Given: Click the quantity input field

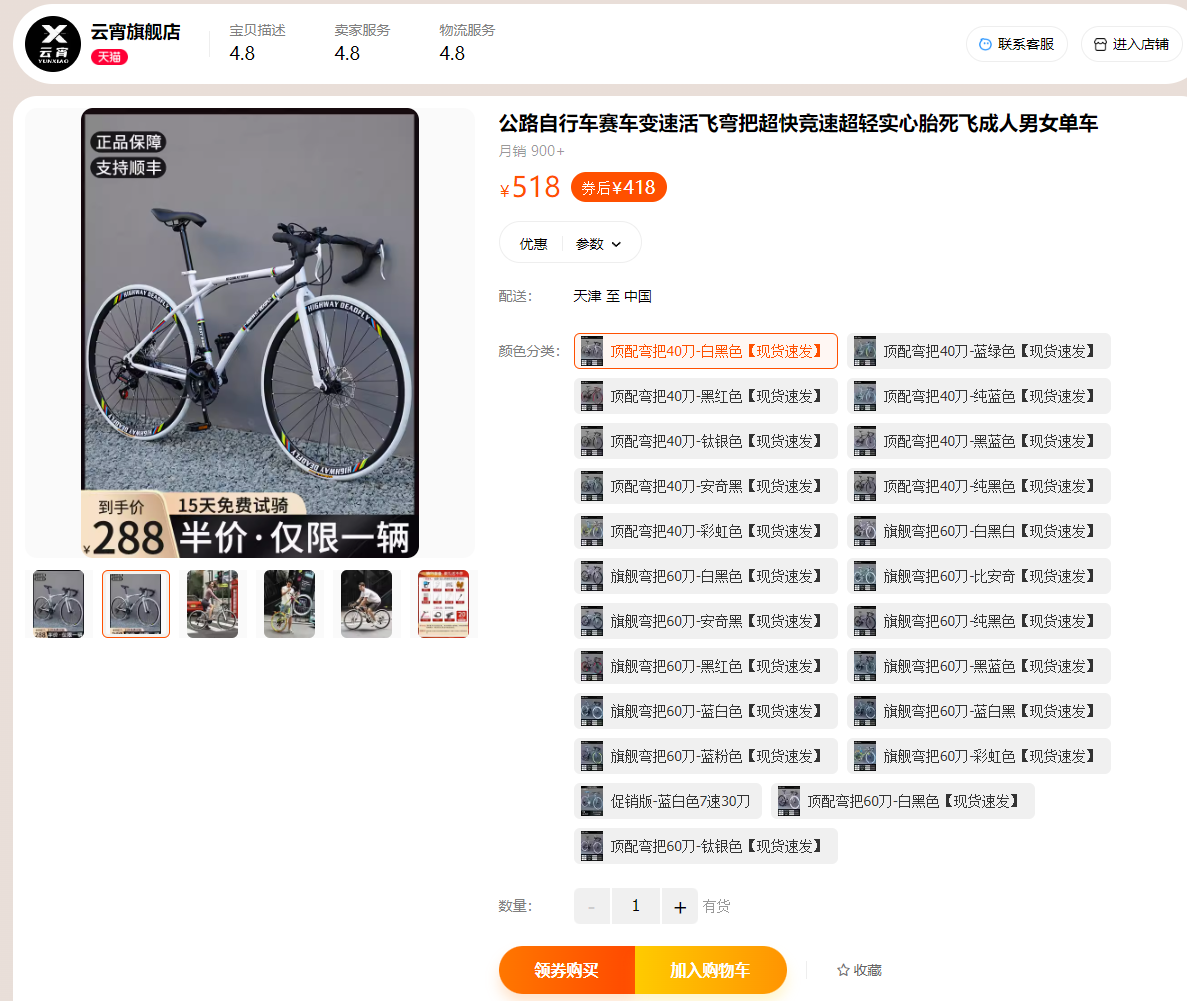Looking at the screenshot, I should (x=636, y=906).
